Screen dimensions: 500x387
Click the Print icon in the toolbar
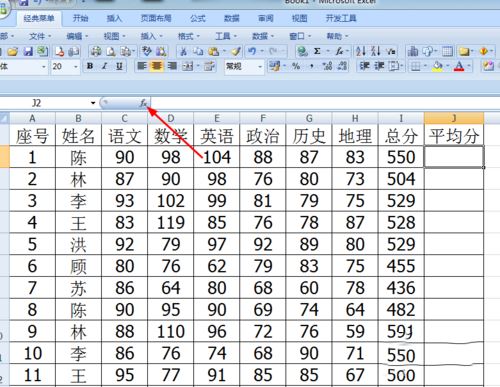[96, 51]
